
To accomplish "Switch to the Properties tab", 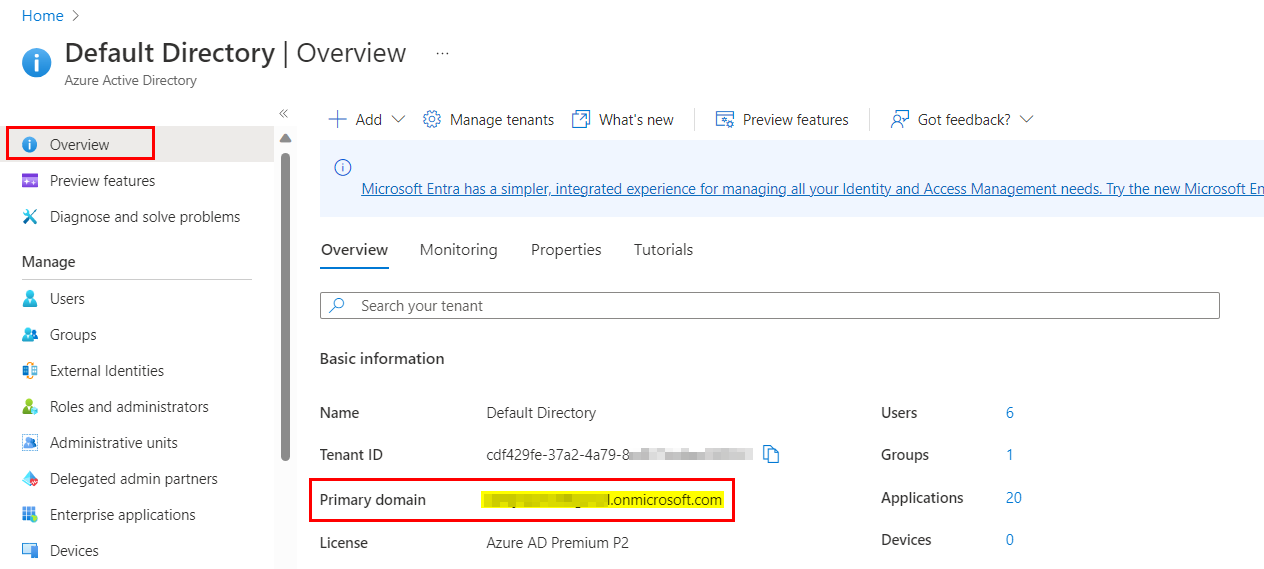I will (566, 250).
